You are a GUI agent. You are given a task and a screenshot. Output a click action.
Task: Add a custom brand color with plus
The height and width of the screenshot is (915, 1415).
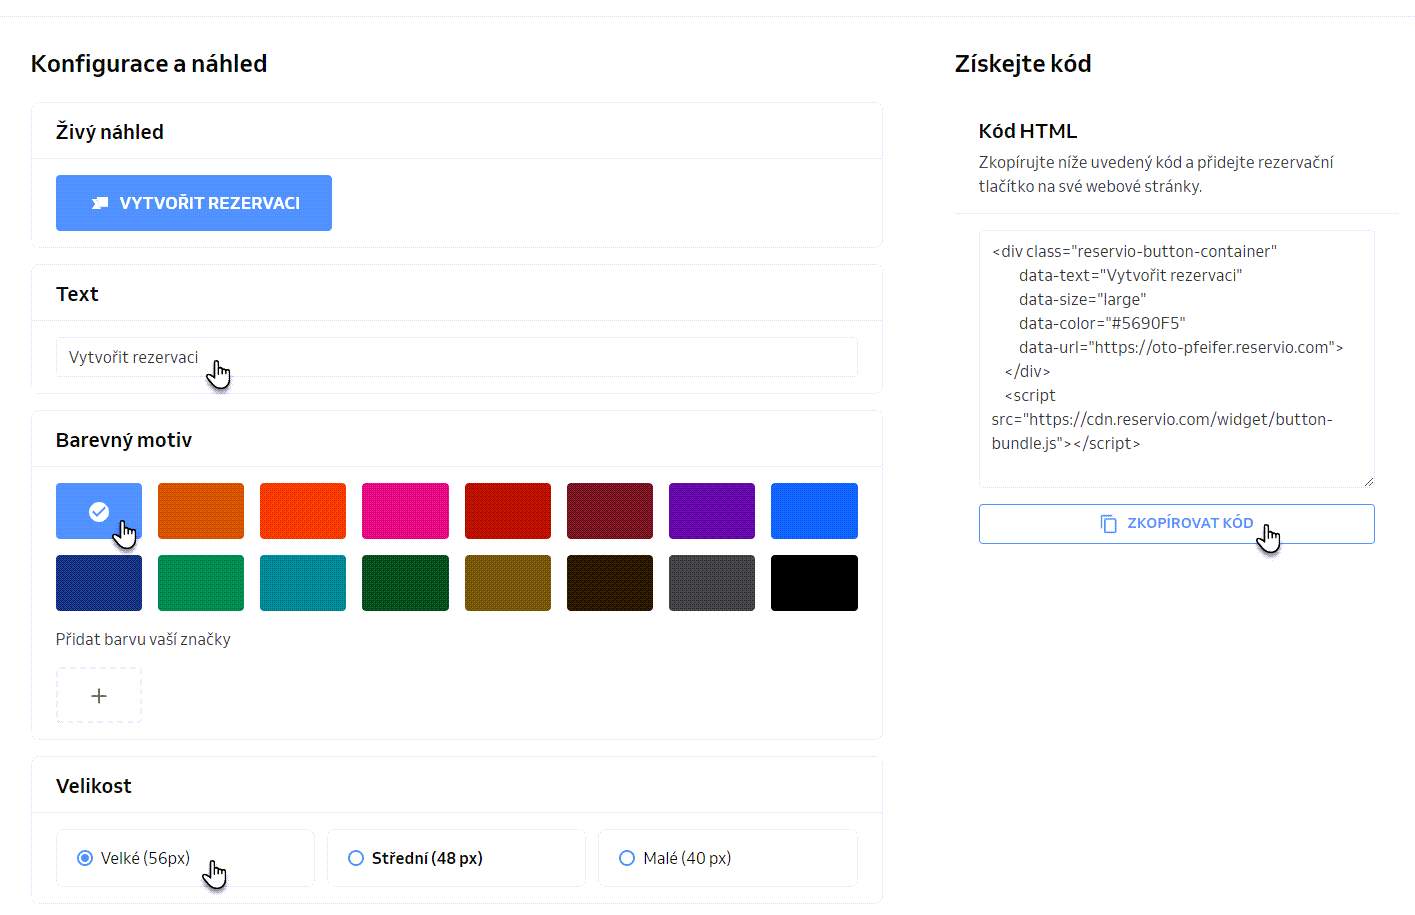pos(99,695)
